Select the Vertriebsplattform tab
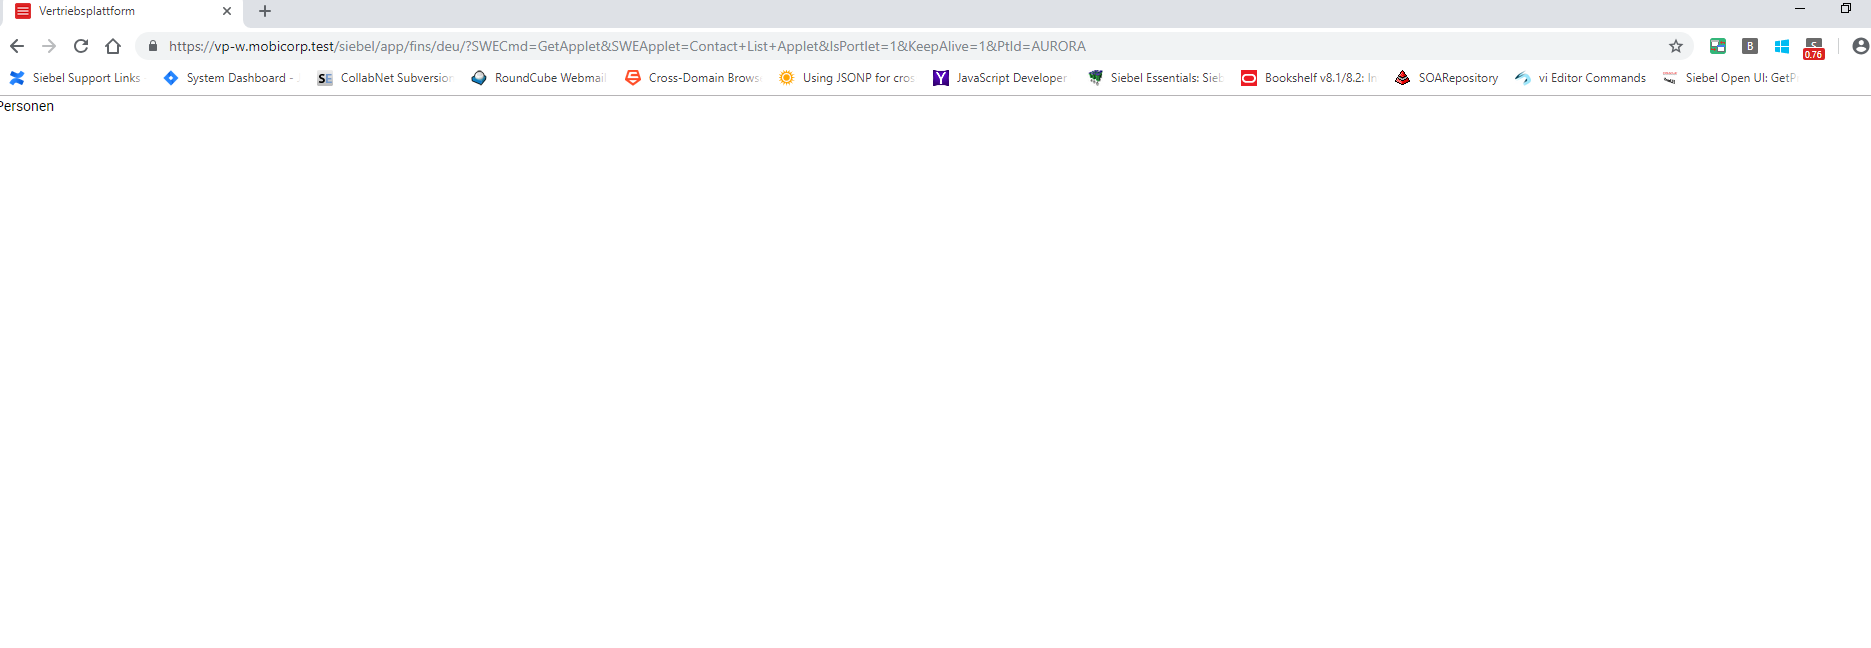The height and width of the screenshot is (648, 1871). click(x=123, y=11)
